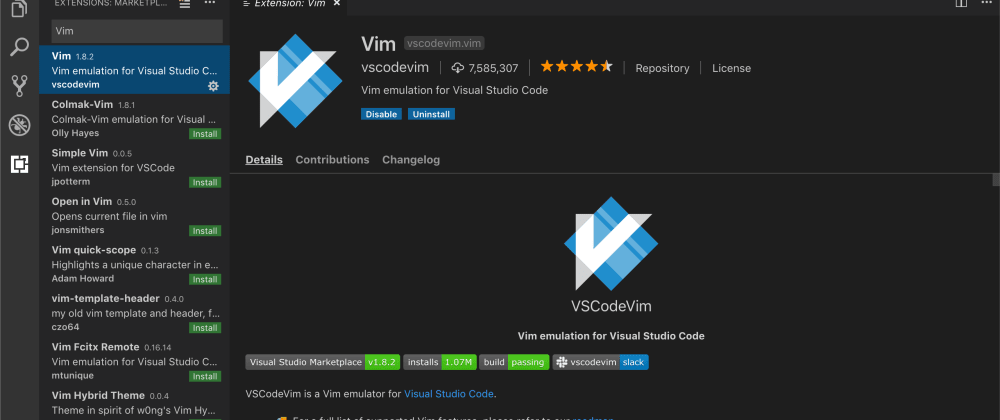Viewport: 1000px width, 420px height.
Task: Click the vscodevim.vim identifier label
Action: 444,43
